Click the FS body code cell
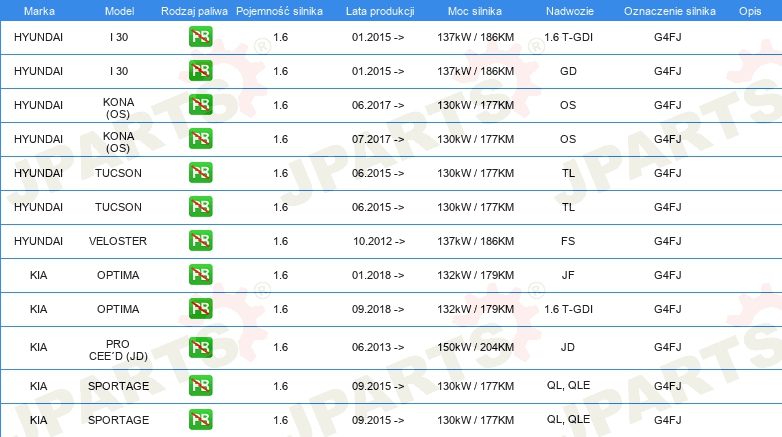Viewport: 782px width, 437px height. [x=568, y=241]
